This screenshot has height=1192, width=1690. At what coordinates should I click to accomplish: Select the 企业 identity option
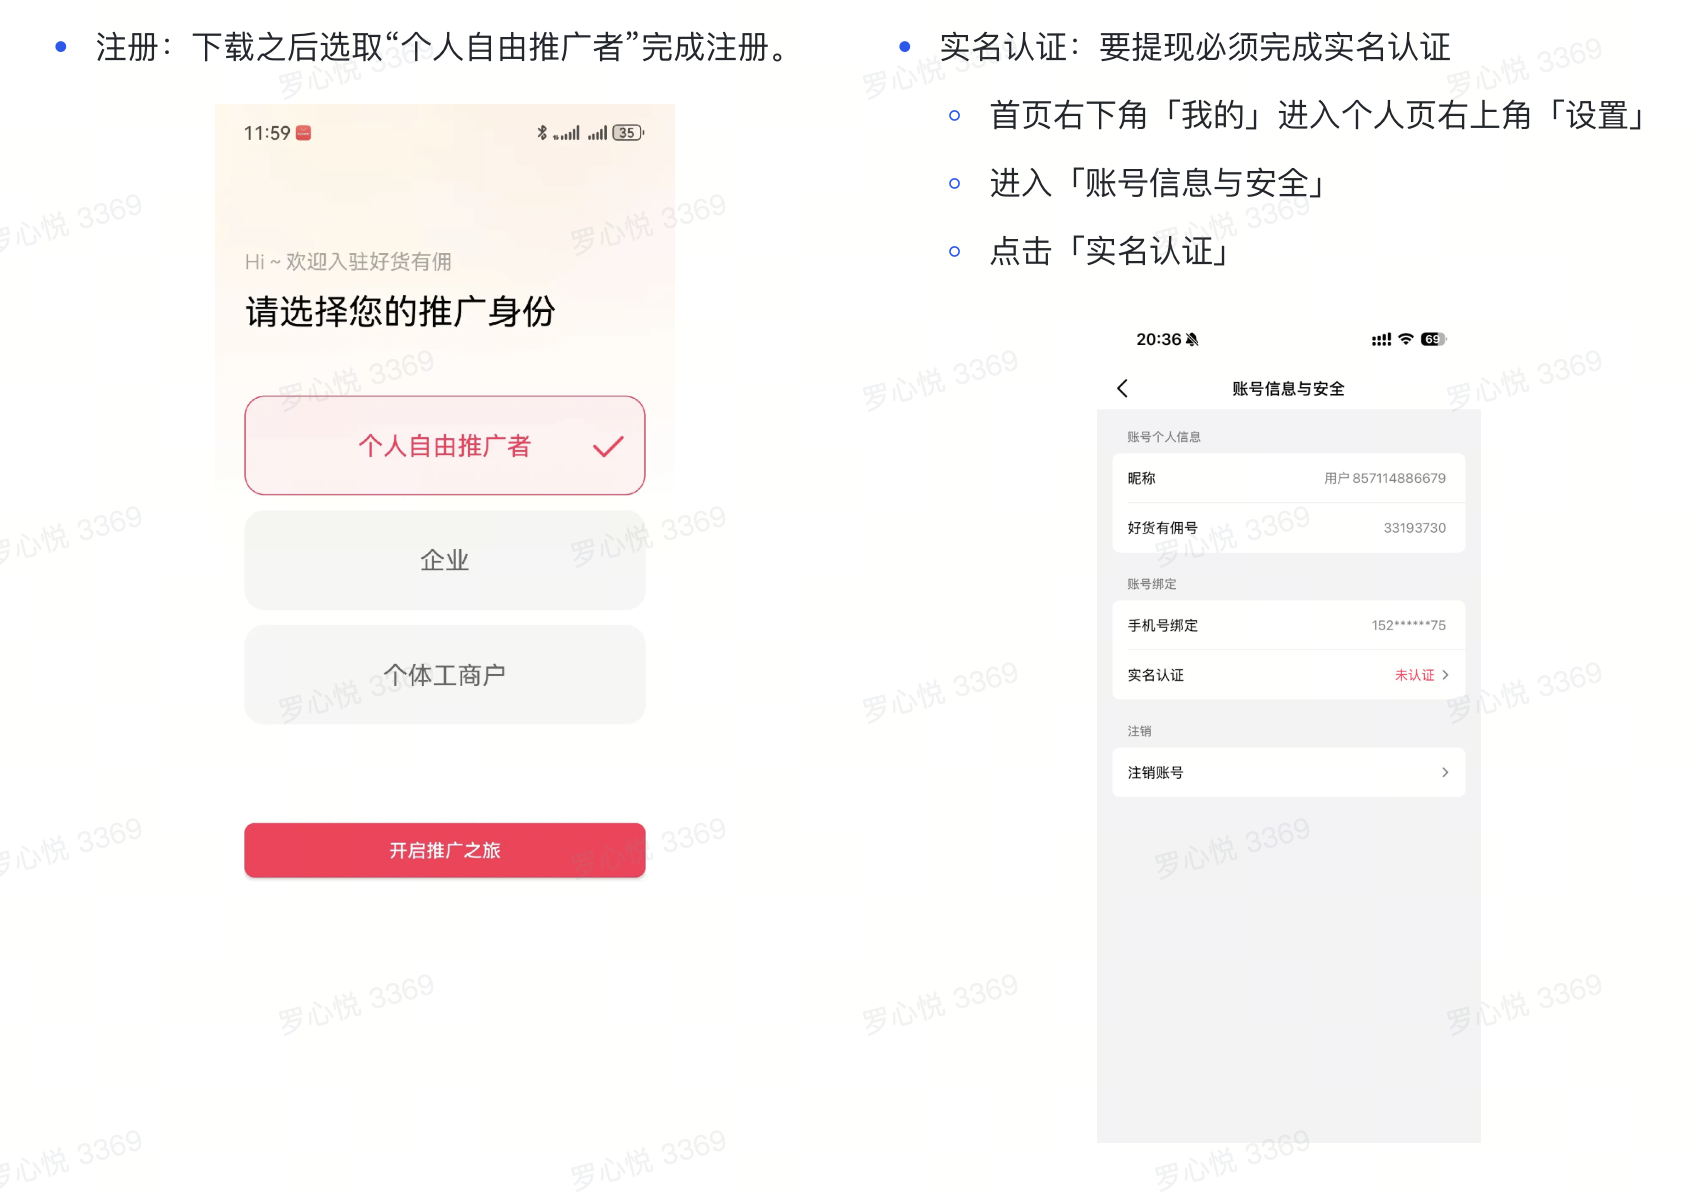[x=444, y=560]
